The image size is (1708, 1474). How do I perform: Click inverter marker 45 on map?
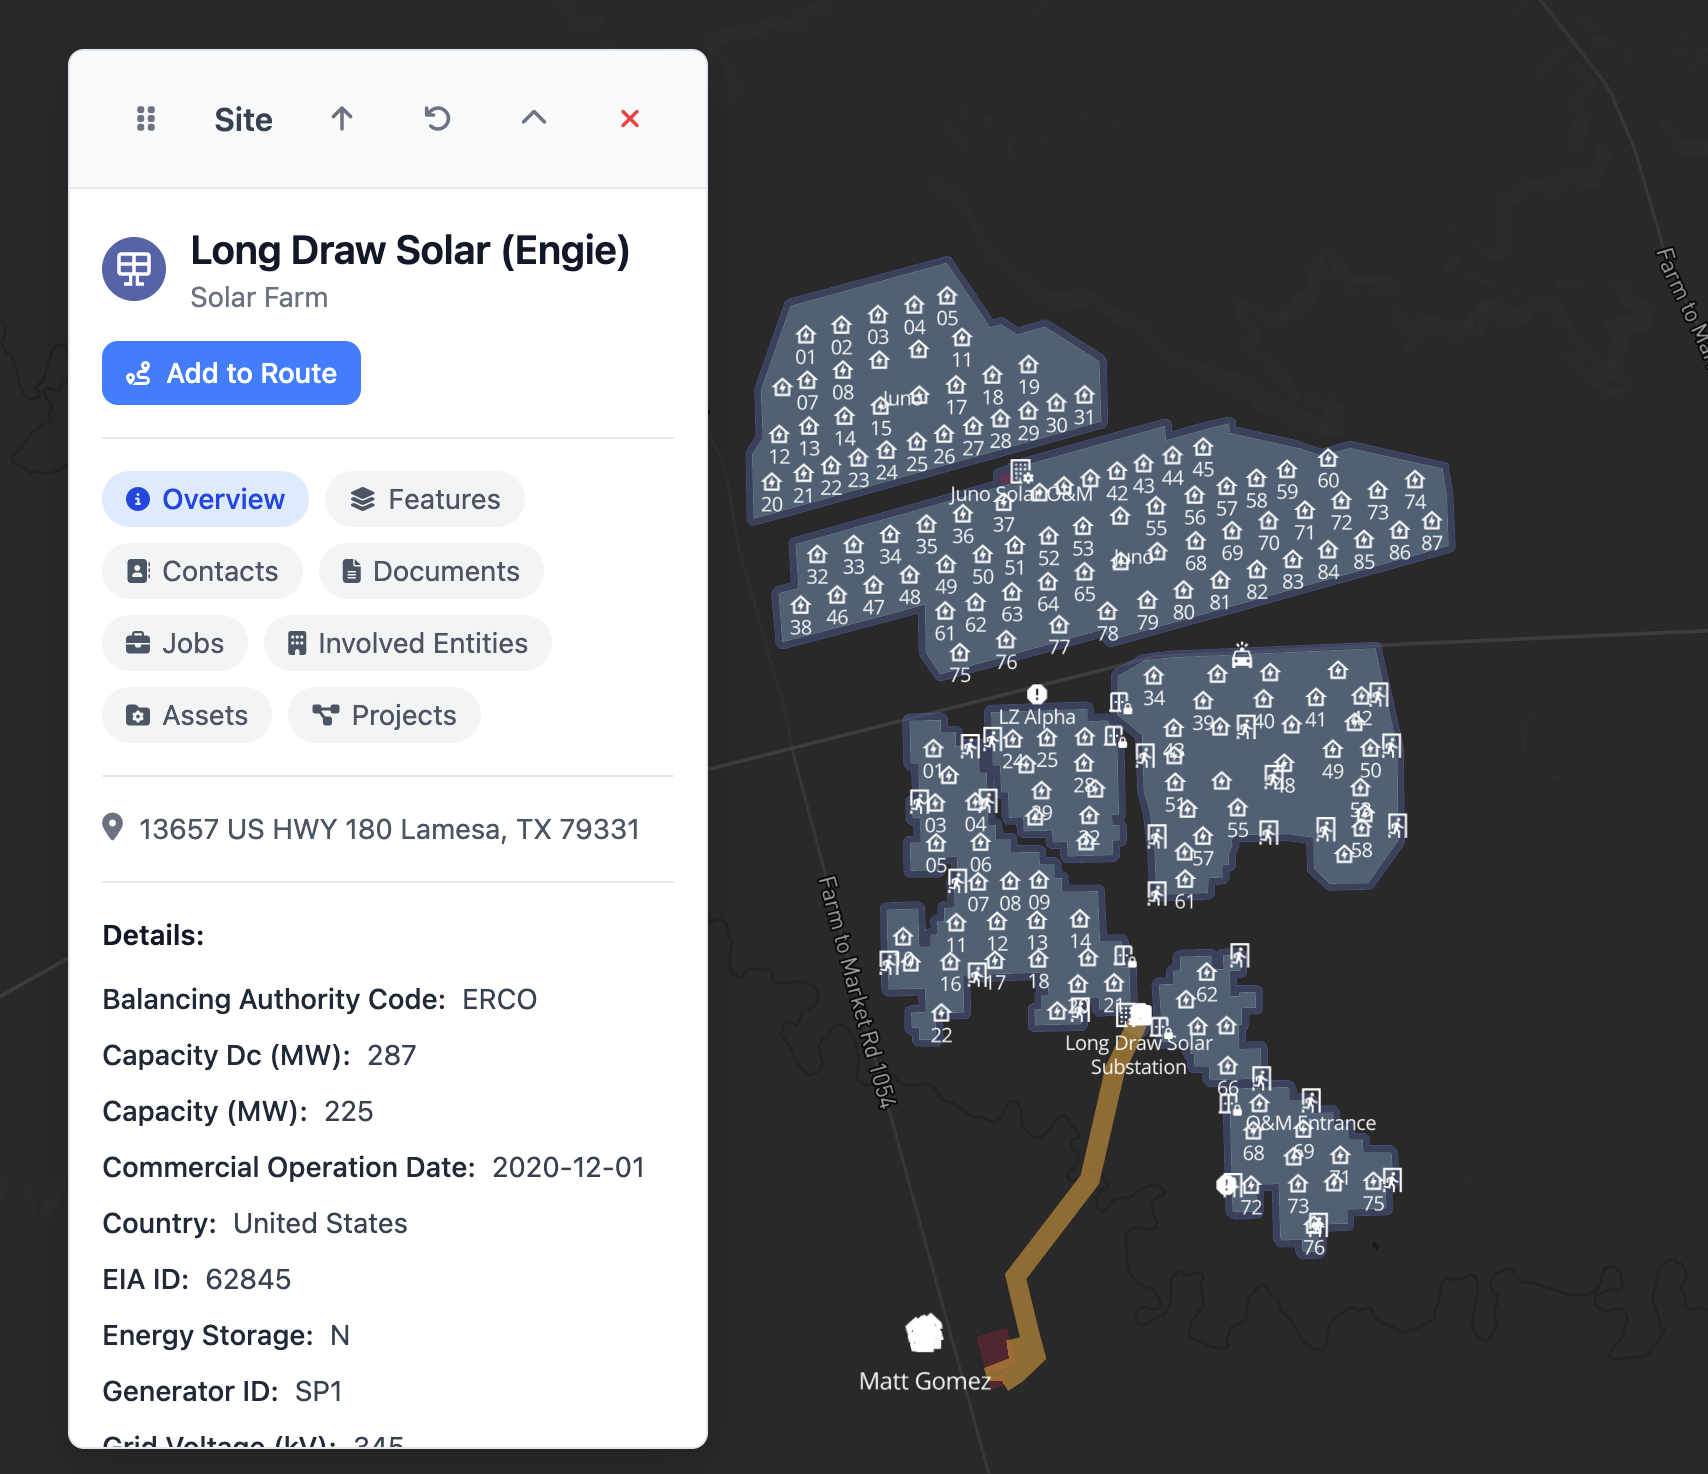click(x=1203, y=447)
